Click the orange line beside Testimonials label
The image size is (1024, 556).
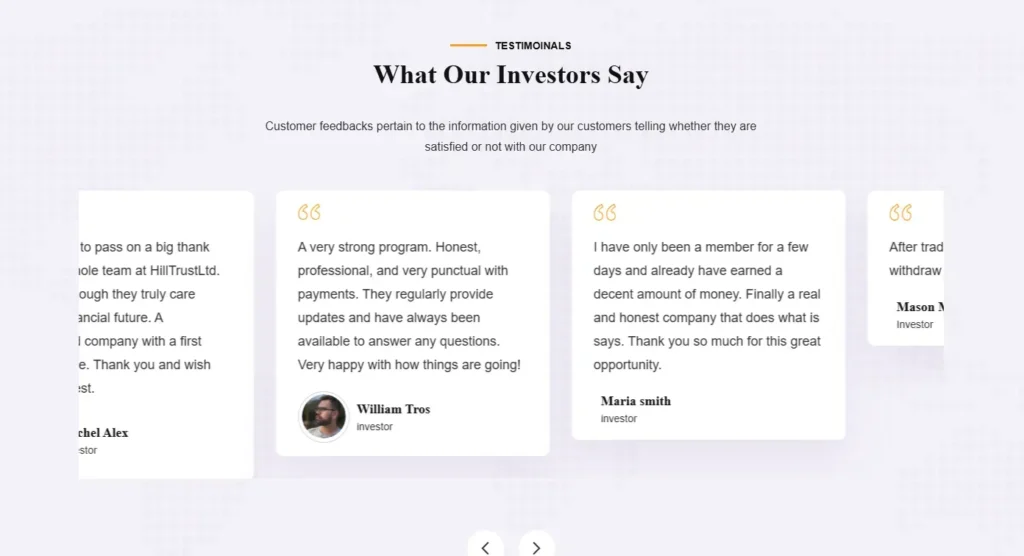coord(468,46)
